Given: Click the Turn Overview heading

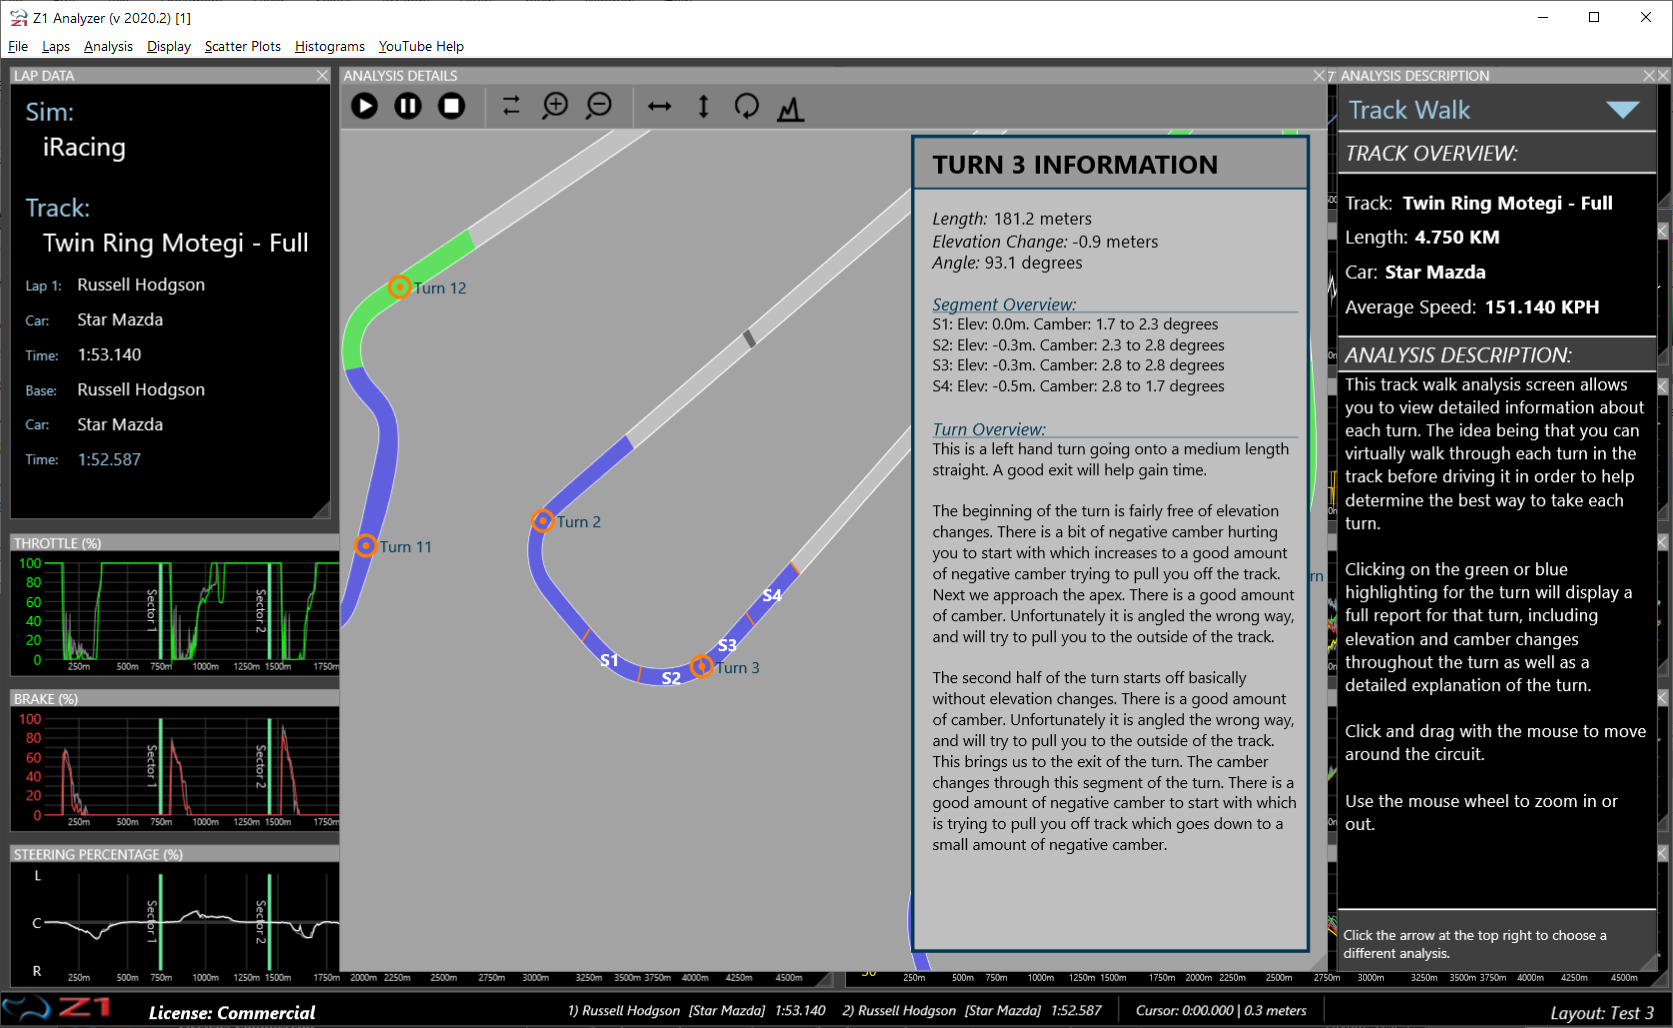Looking at the screenshot, I should coord(989,429).
